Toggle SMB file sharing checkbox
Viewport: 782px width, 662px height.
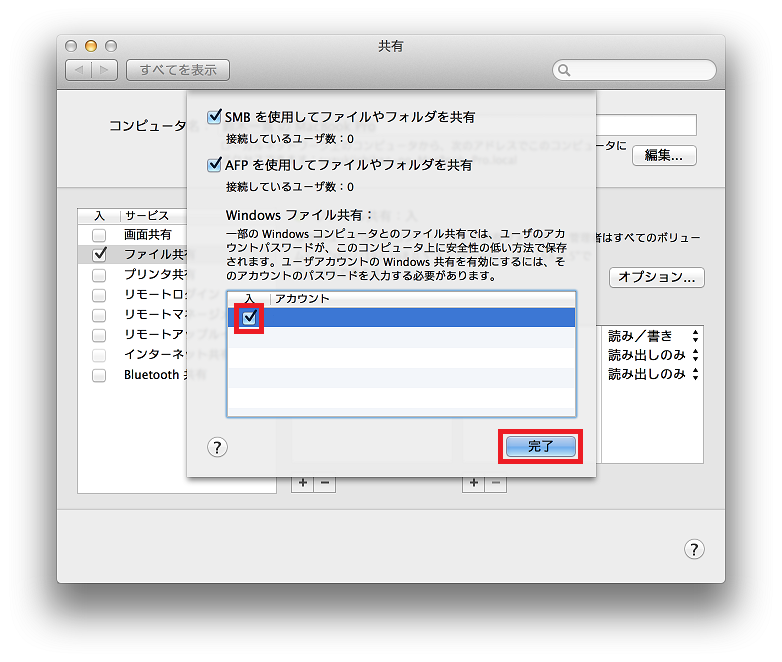tap(214, 117)
